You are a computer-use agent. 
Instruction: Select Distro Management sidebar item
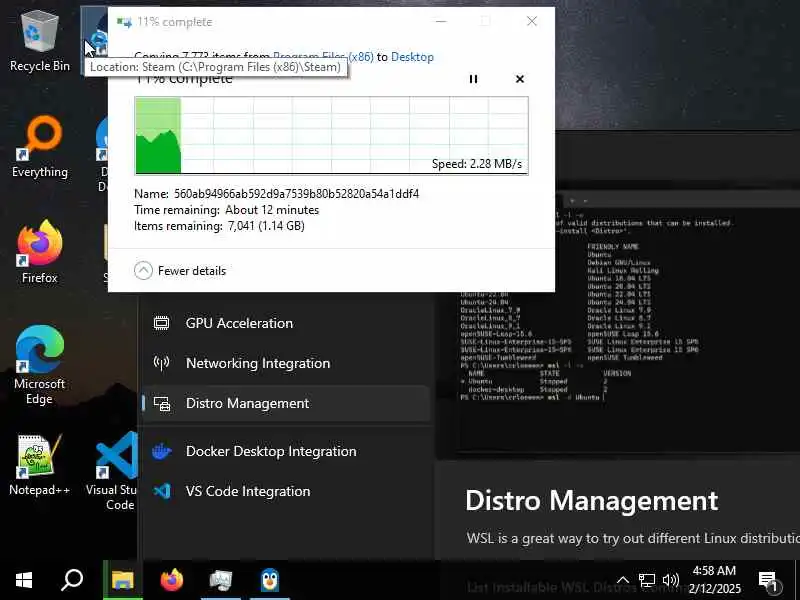pyautogui.click(x=286, y=403)
